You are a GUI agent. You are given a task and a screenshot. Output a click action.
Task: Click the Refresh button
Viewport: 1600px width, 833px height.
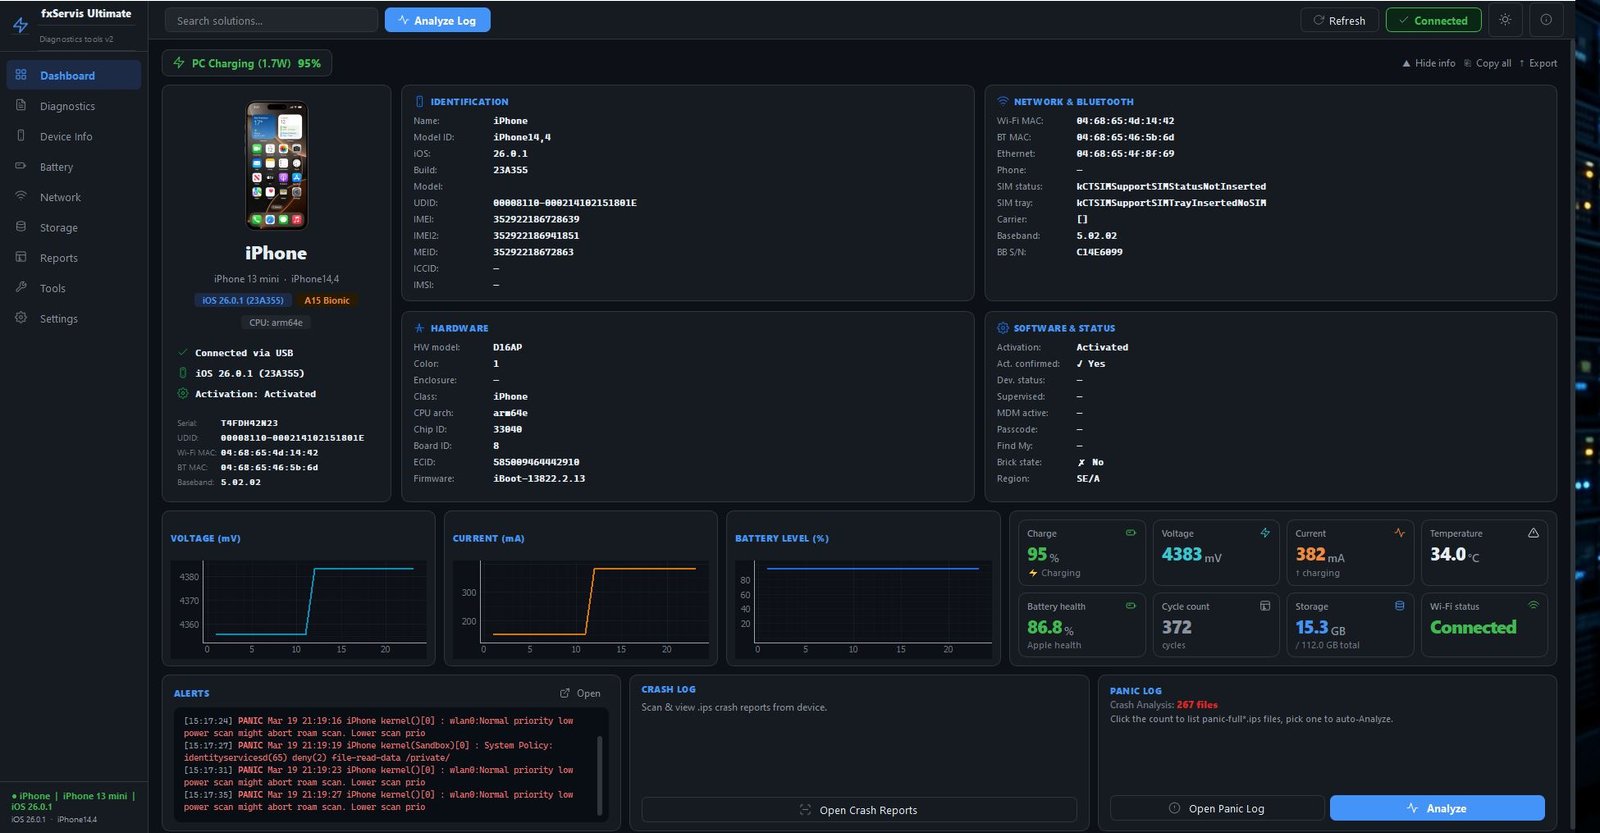[1339, 20]
